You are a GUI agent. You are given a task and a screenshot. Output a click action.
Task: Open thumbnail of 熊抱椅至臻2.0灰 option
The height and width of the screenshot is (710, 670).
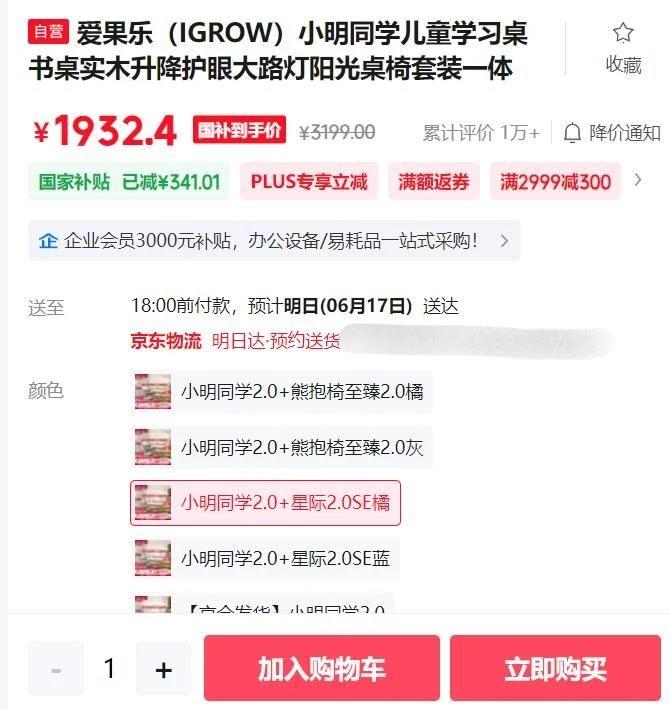pos(153,447)
